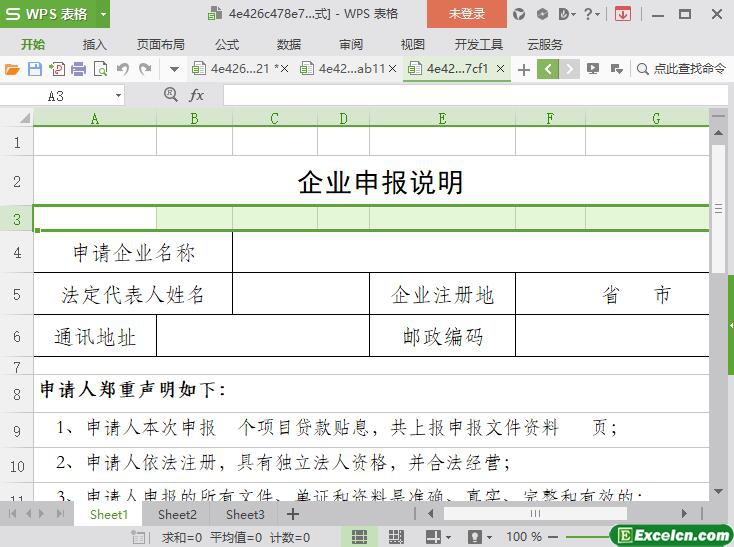The height and width of the screenshot is (547, 734).
Task: Click the vertical scrollbar down arrow
Action: coord(719,491)
